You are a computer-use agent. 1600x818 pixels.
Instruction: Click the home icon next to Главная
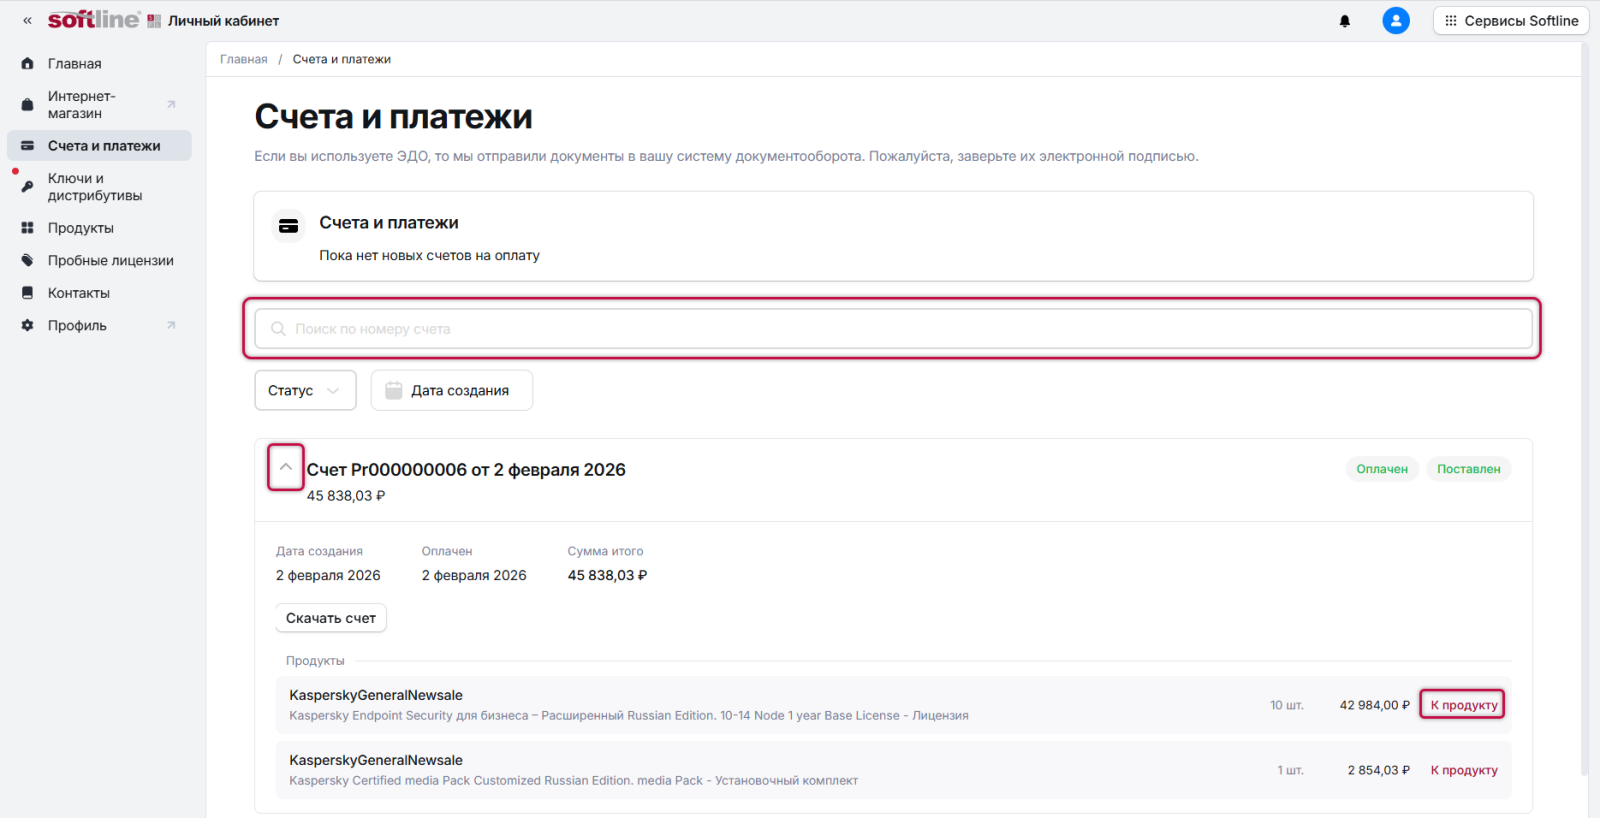pyautogui.click(x=27, y=64)
